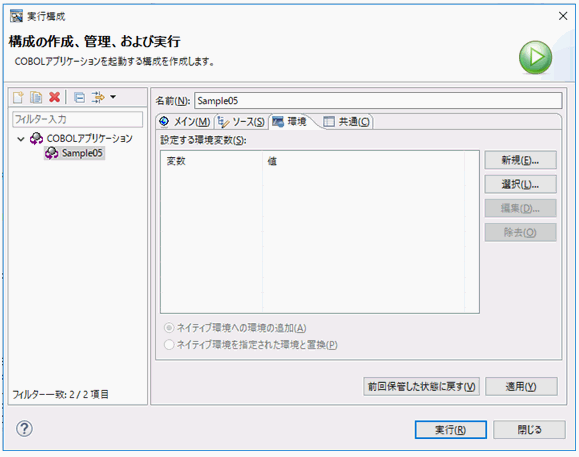Click the 実行(R) run button
579x457 pixels.
point(450,430)
